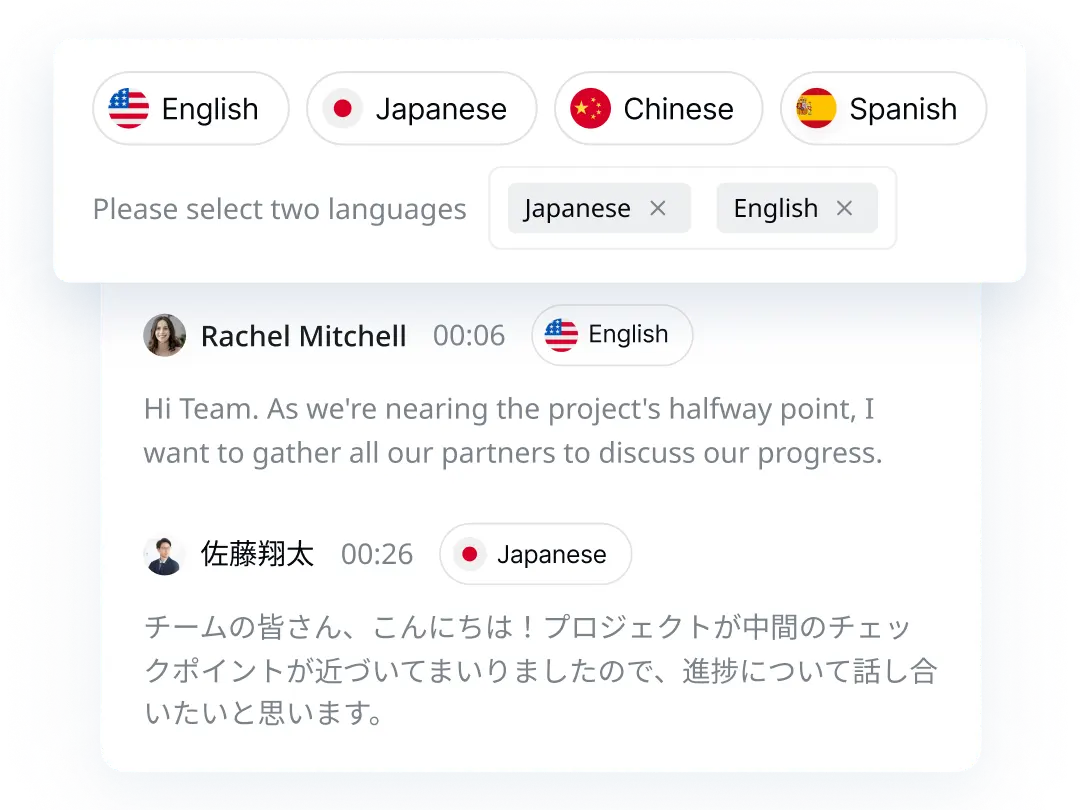The width and height of the screenshot is (1080, 810).
Task: Select the Japanese language chip
Action: coord(422,108)
